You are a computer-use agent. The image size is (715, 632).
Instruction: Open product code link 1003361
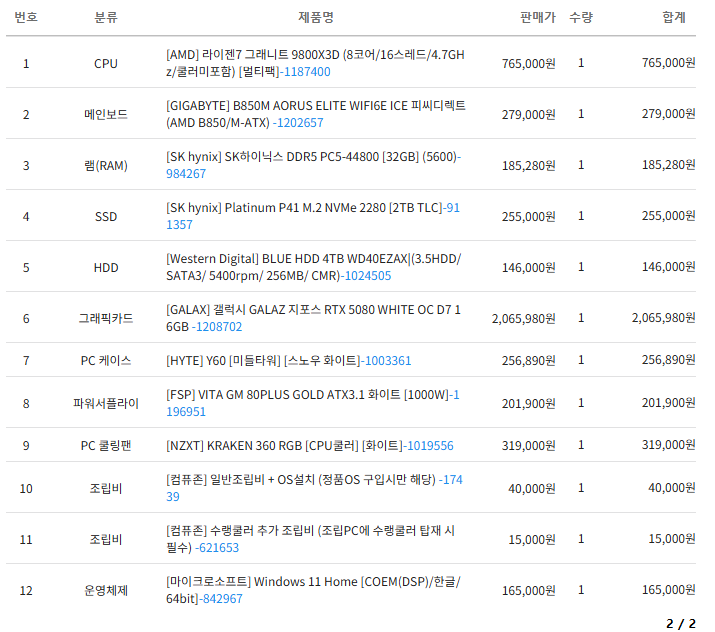pyautogui.click(x=388, y=361)
